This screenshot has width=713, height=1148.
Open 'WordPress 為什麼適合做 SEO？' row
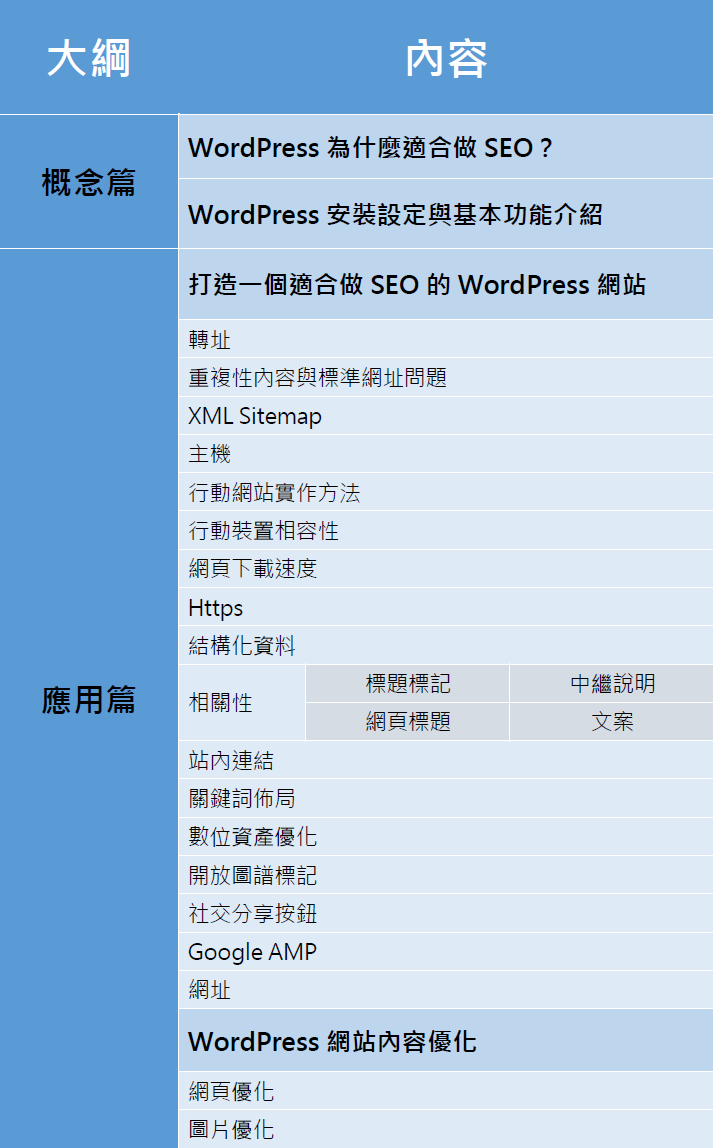click(371, 148)
